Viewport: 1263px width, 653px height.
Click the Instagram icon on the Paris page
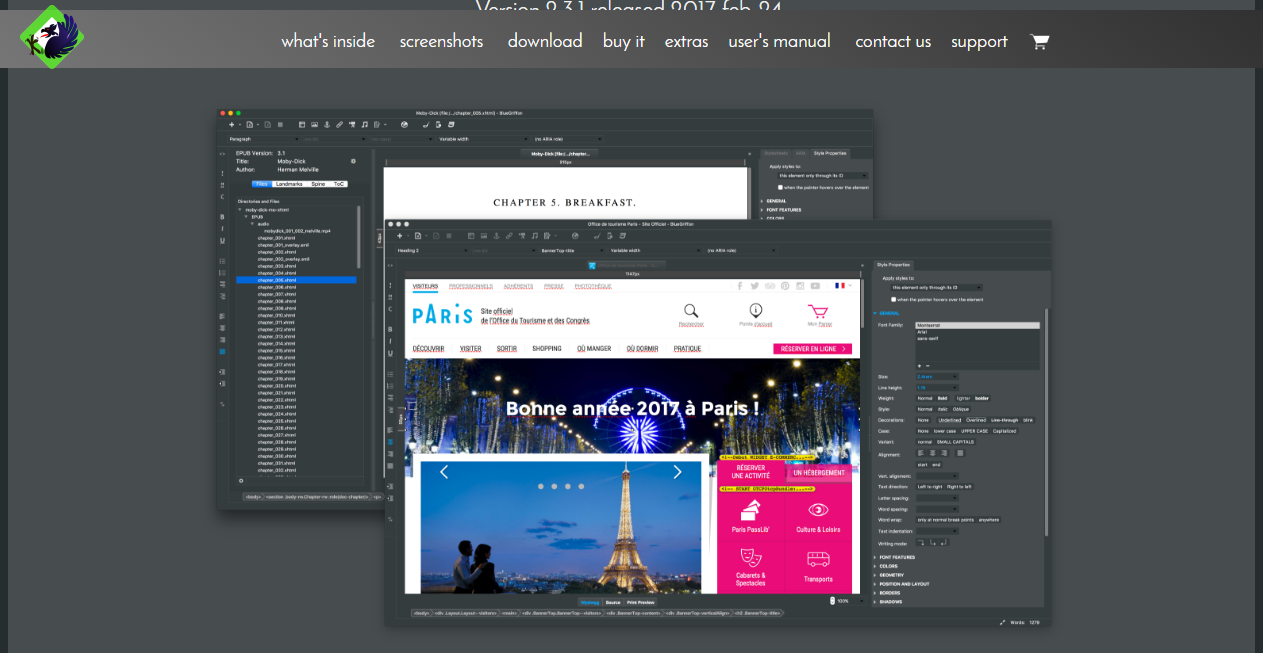[800, 286]
